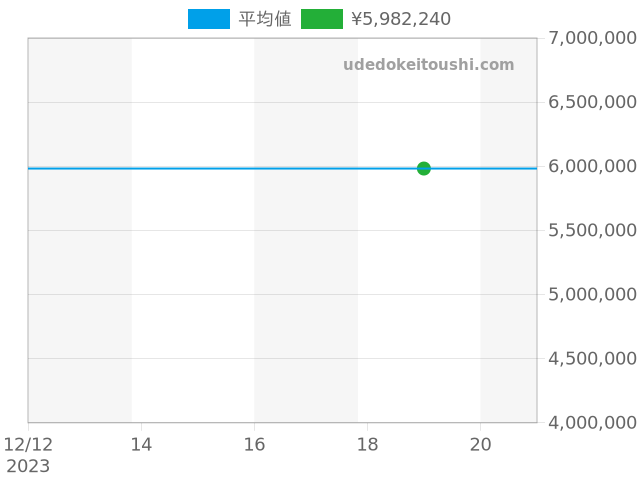
Task: Select the green data point on the chart
Action: (x=423, y=168)
